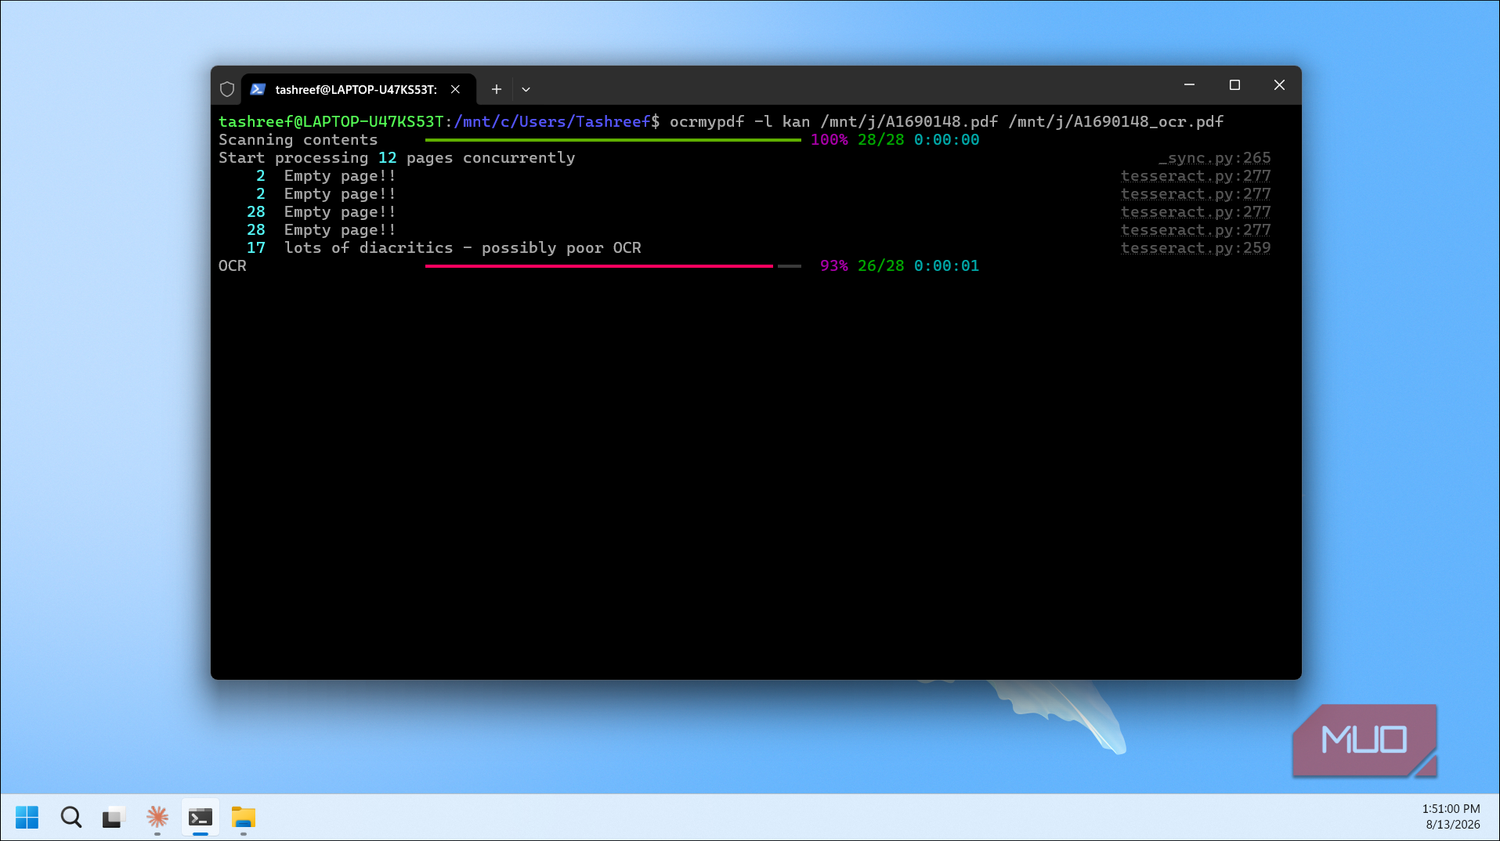Click the PowerShell icon on the tab
Screen dimensions: 1500x841
click(x=258, y=89)
